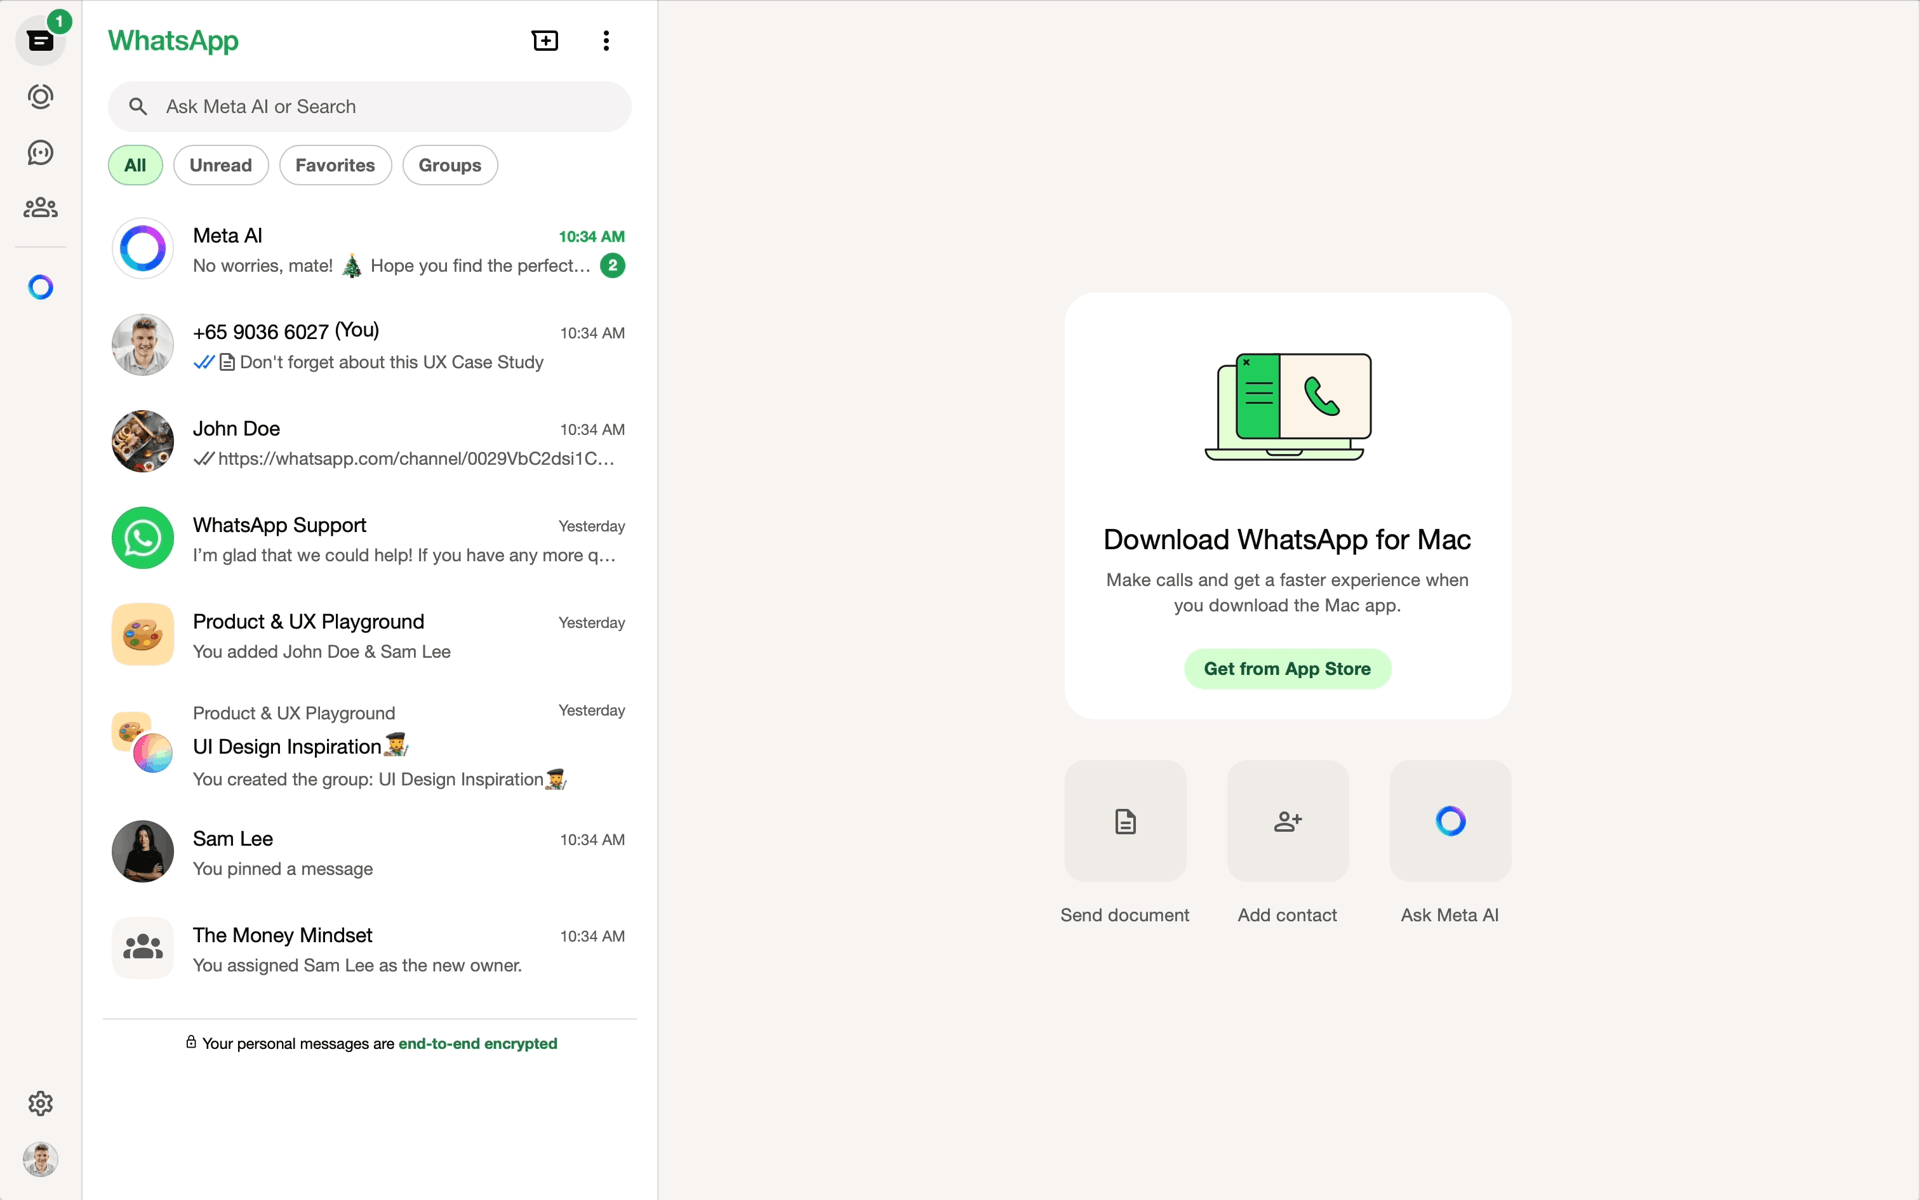Click document icon in UX Case Study message
The width and height of the screenshot is (1920, 1200).
[x=227, y=362]
